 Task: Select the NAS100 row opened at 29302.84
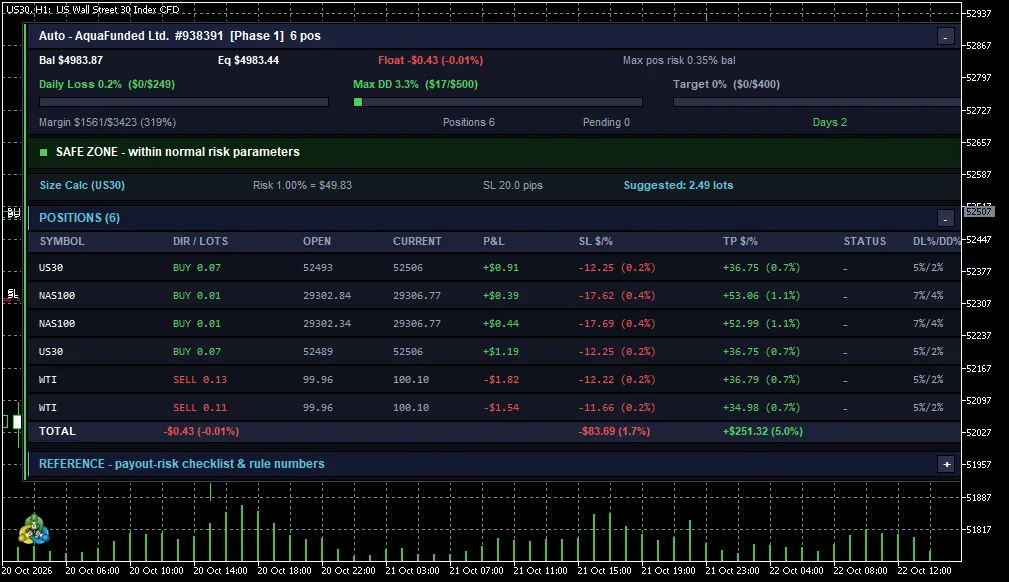click(x=494, y=296)
